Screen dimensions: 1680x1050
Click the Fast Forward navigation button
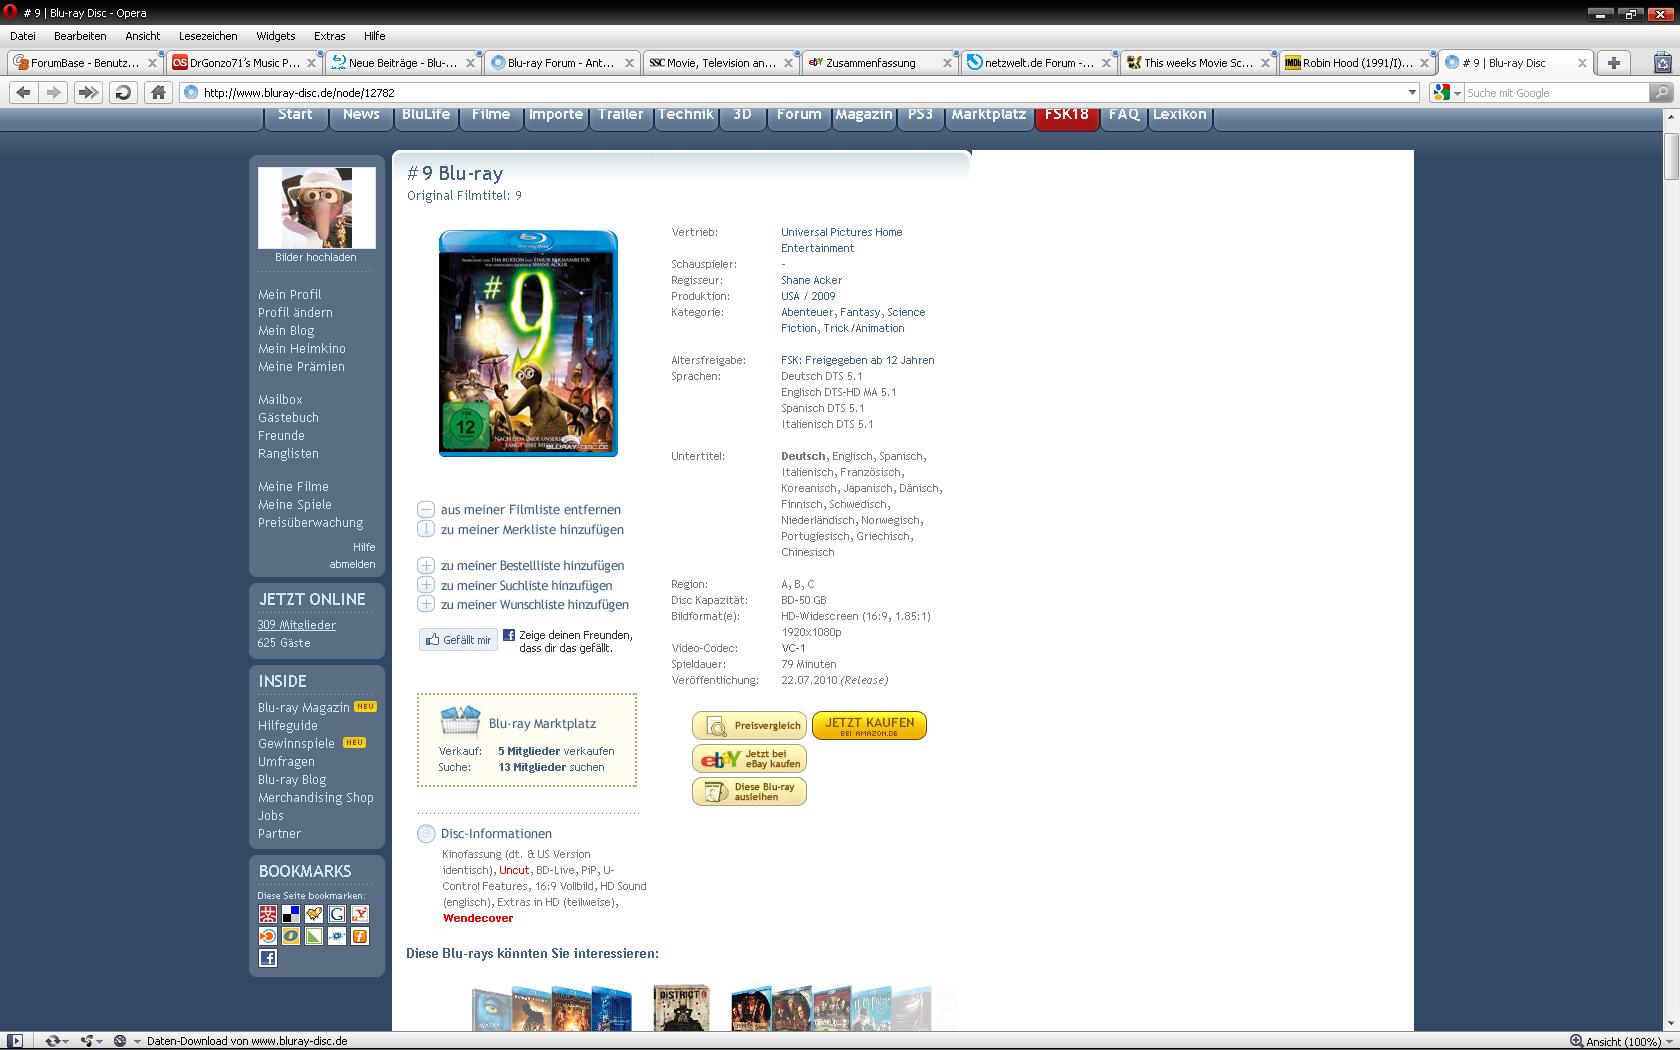point(88,92)
